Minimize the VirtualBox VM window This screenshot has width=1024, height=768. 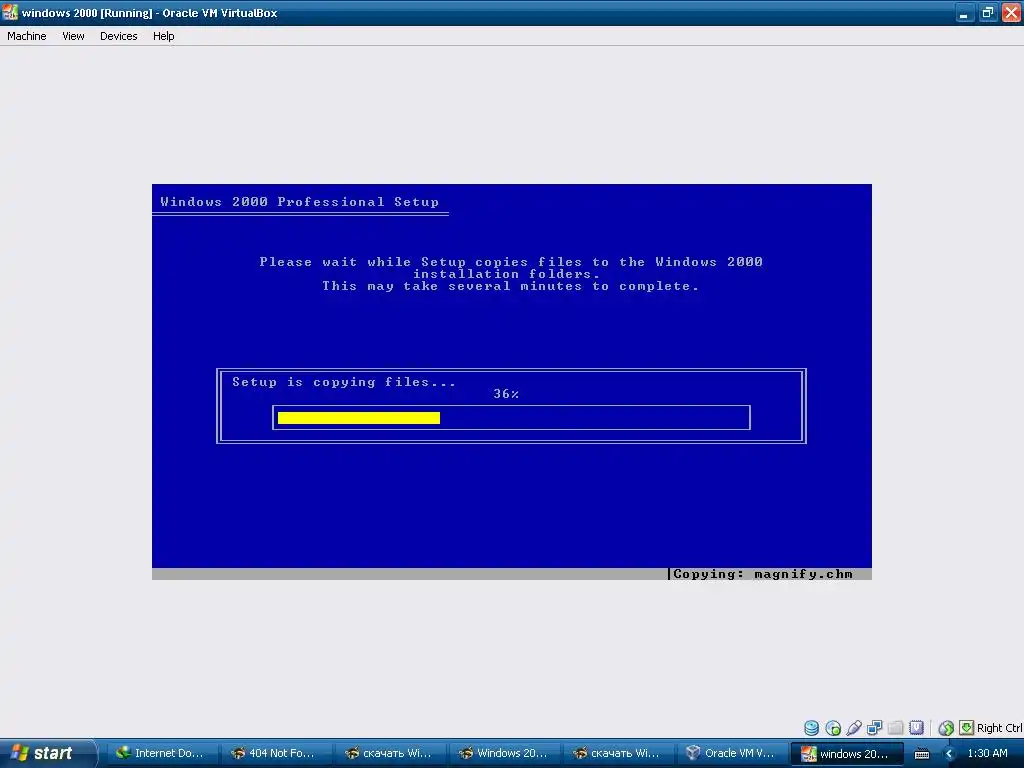pos(964,12)
